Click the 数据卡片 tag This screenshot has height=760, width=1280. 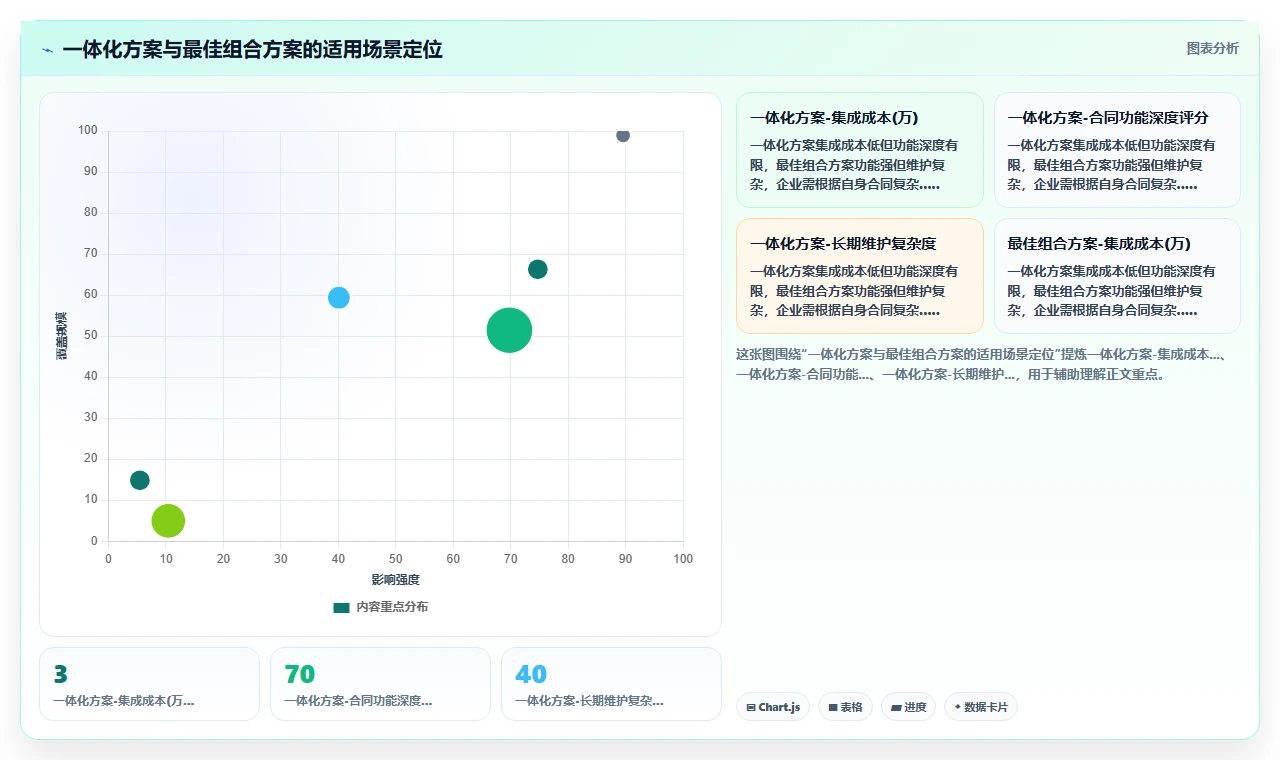[x=981, y=707]
